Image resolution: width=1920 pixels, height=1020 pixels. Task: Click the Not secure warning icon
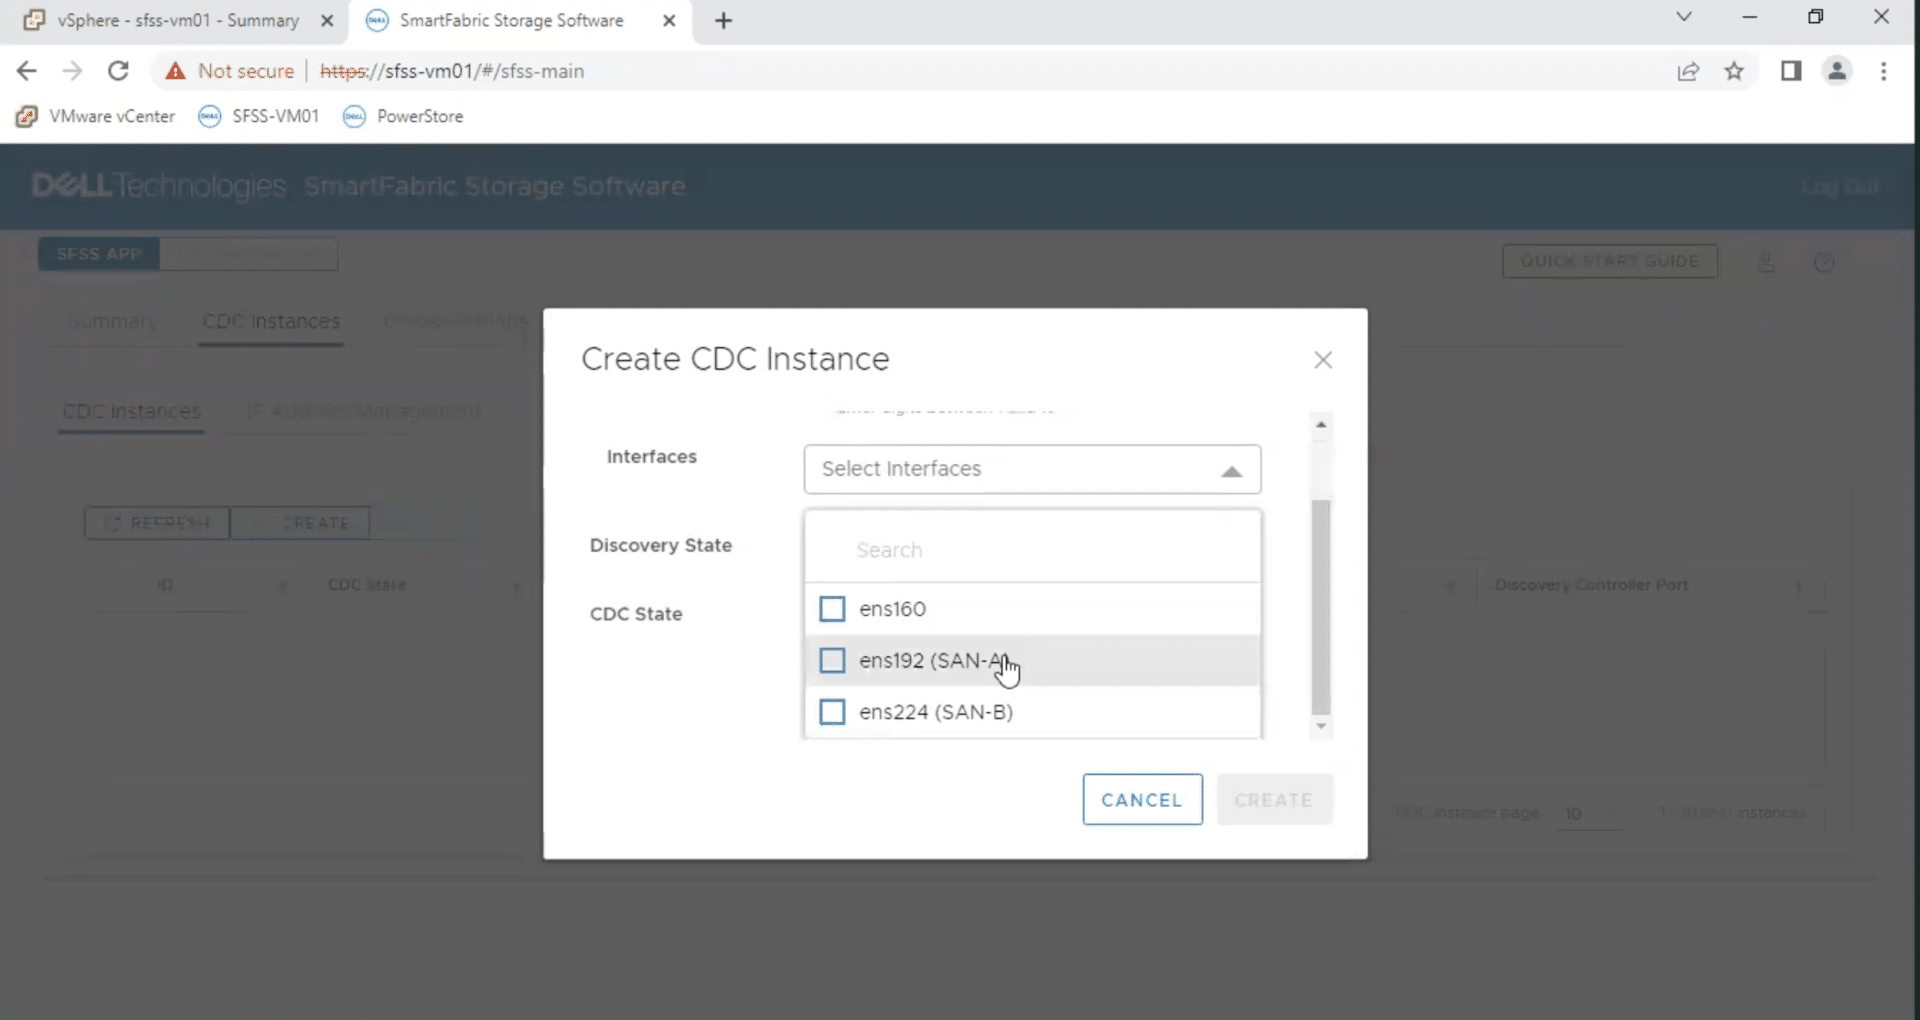176,71
